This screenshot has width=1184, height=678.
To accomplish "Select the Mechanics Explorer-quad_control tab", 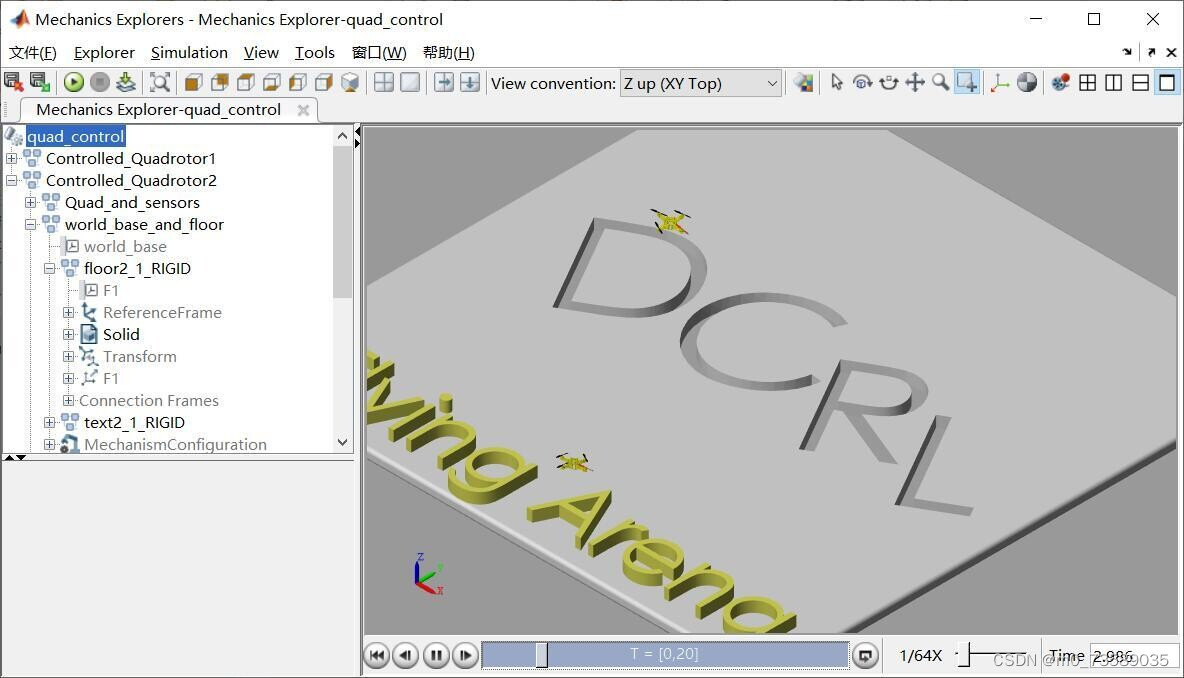I will point(159,110).
